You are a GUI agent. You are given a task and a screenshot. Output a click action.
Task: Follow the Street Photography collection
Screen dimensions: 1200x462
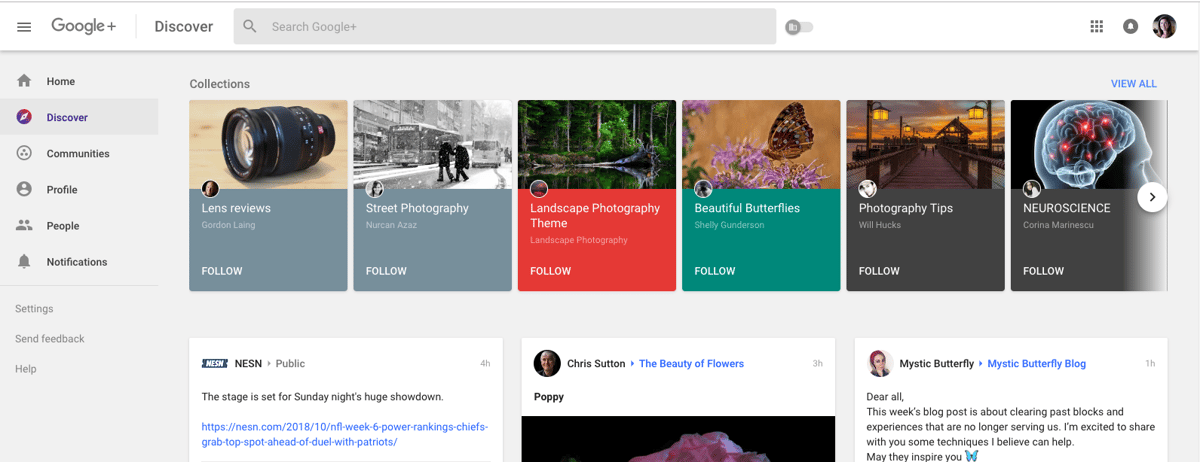click(x=386, y=271)
